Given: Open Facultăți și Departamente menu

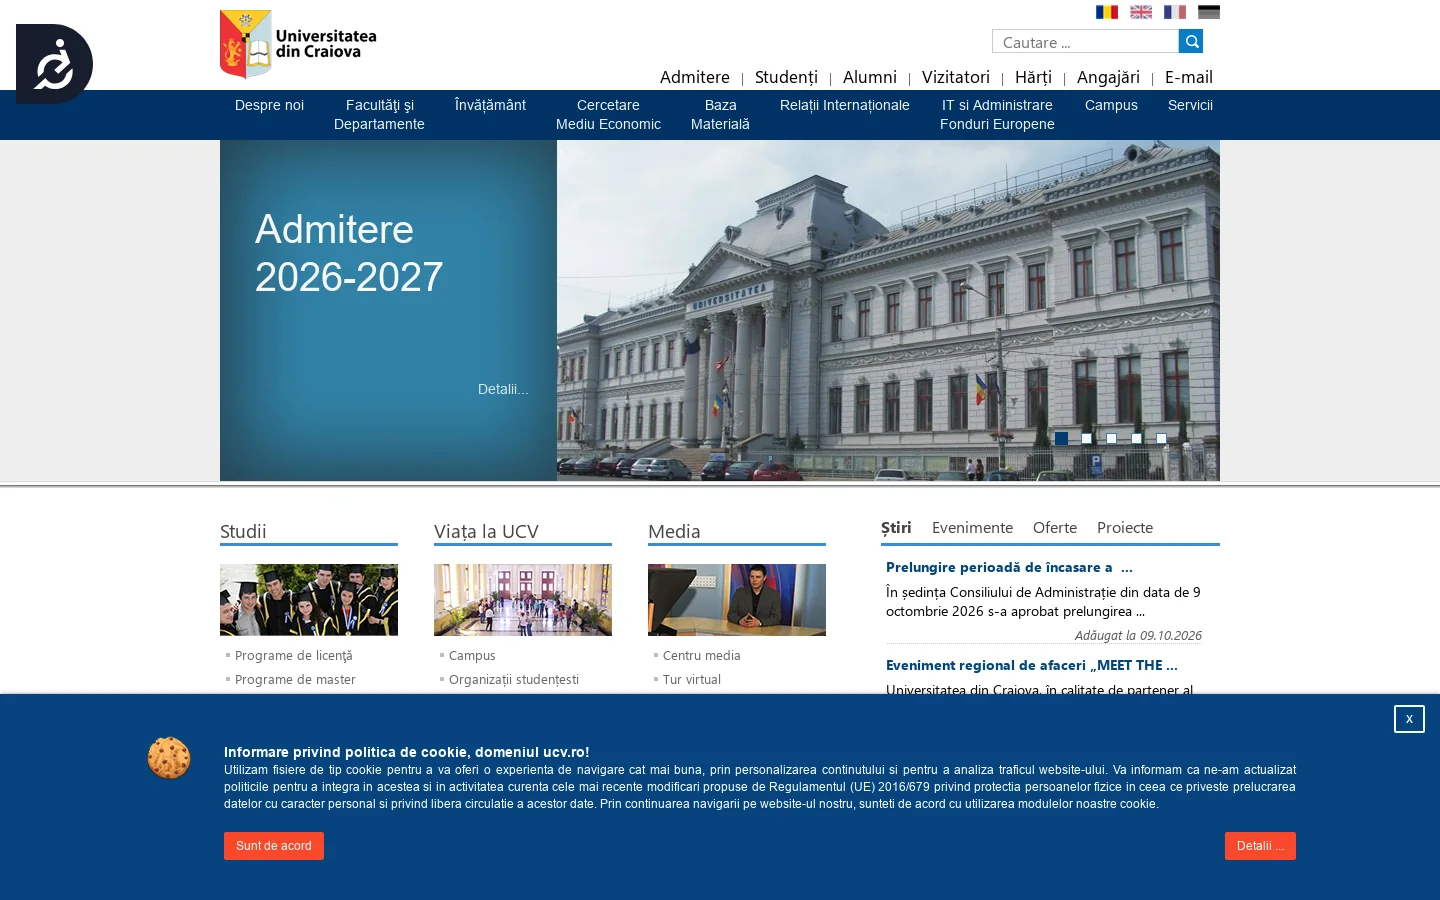Looking at the screenshot, I should [x=379, y=114].
